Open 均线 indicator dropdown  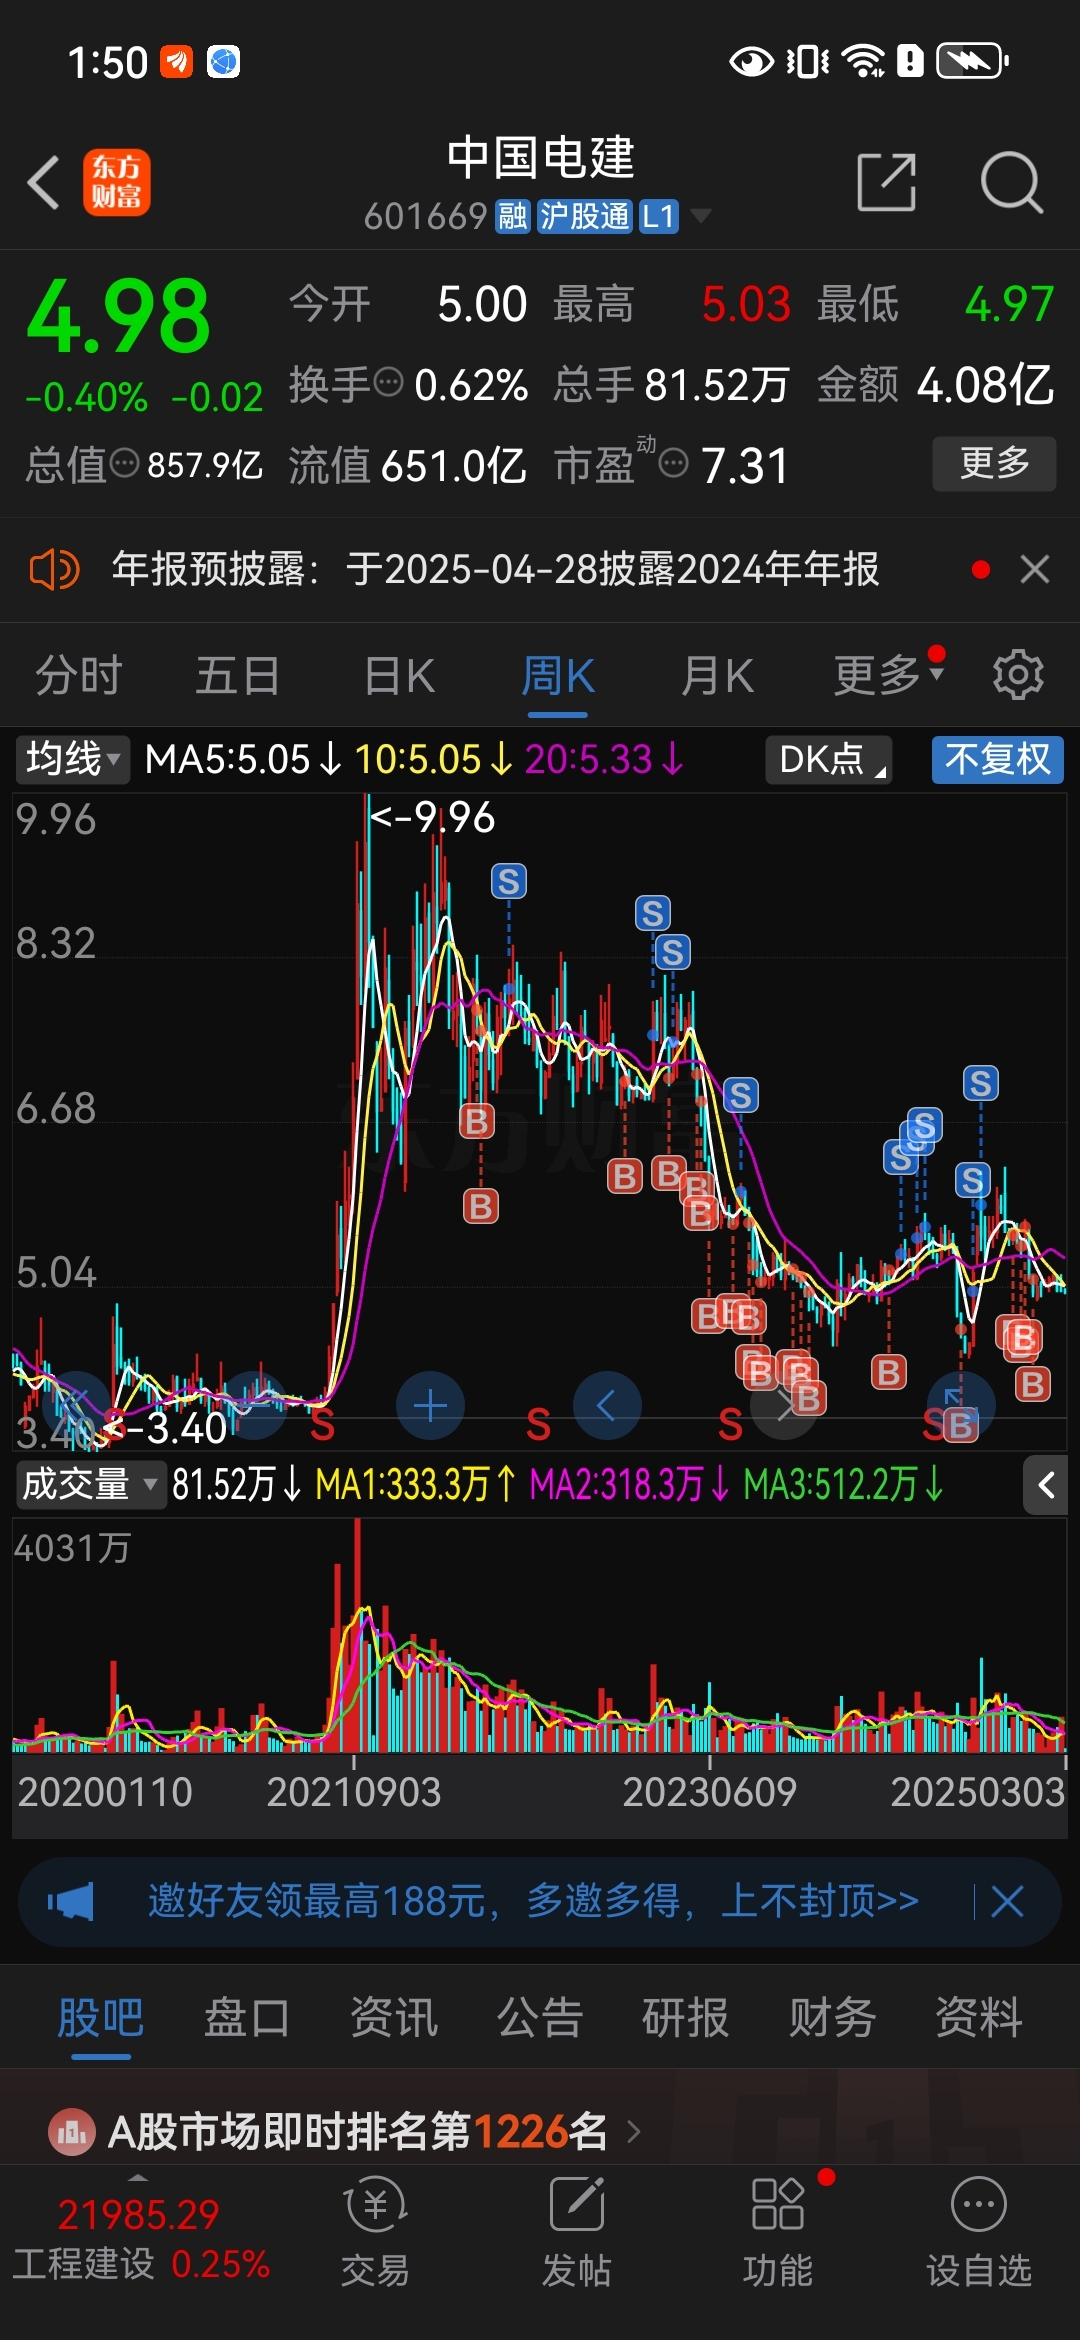click(73, 759)
